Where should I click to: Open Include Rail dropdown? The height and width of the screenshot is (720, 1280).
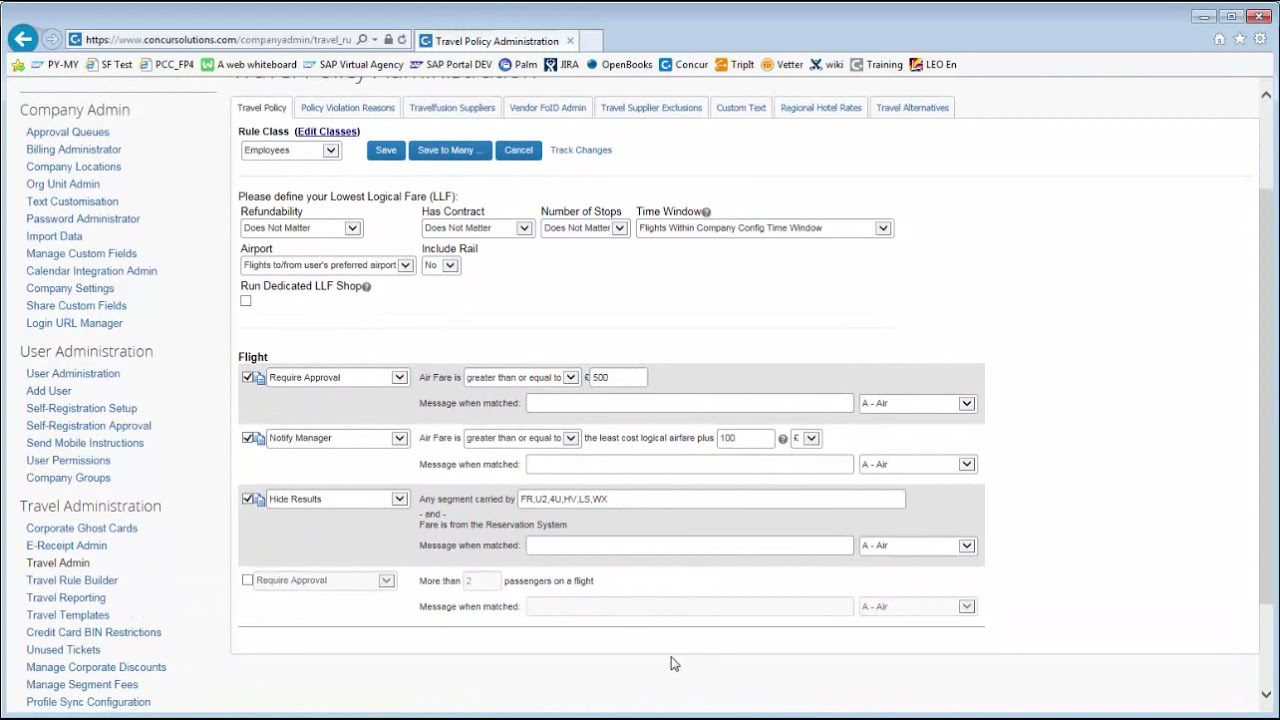[x=440, y=265]
